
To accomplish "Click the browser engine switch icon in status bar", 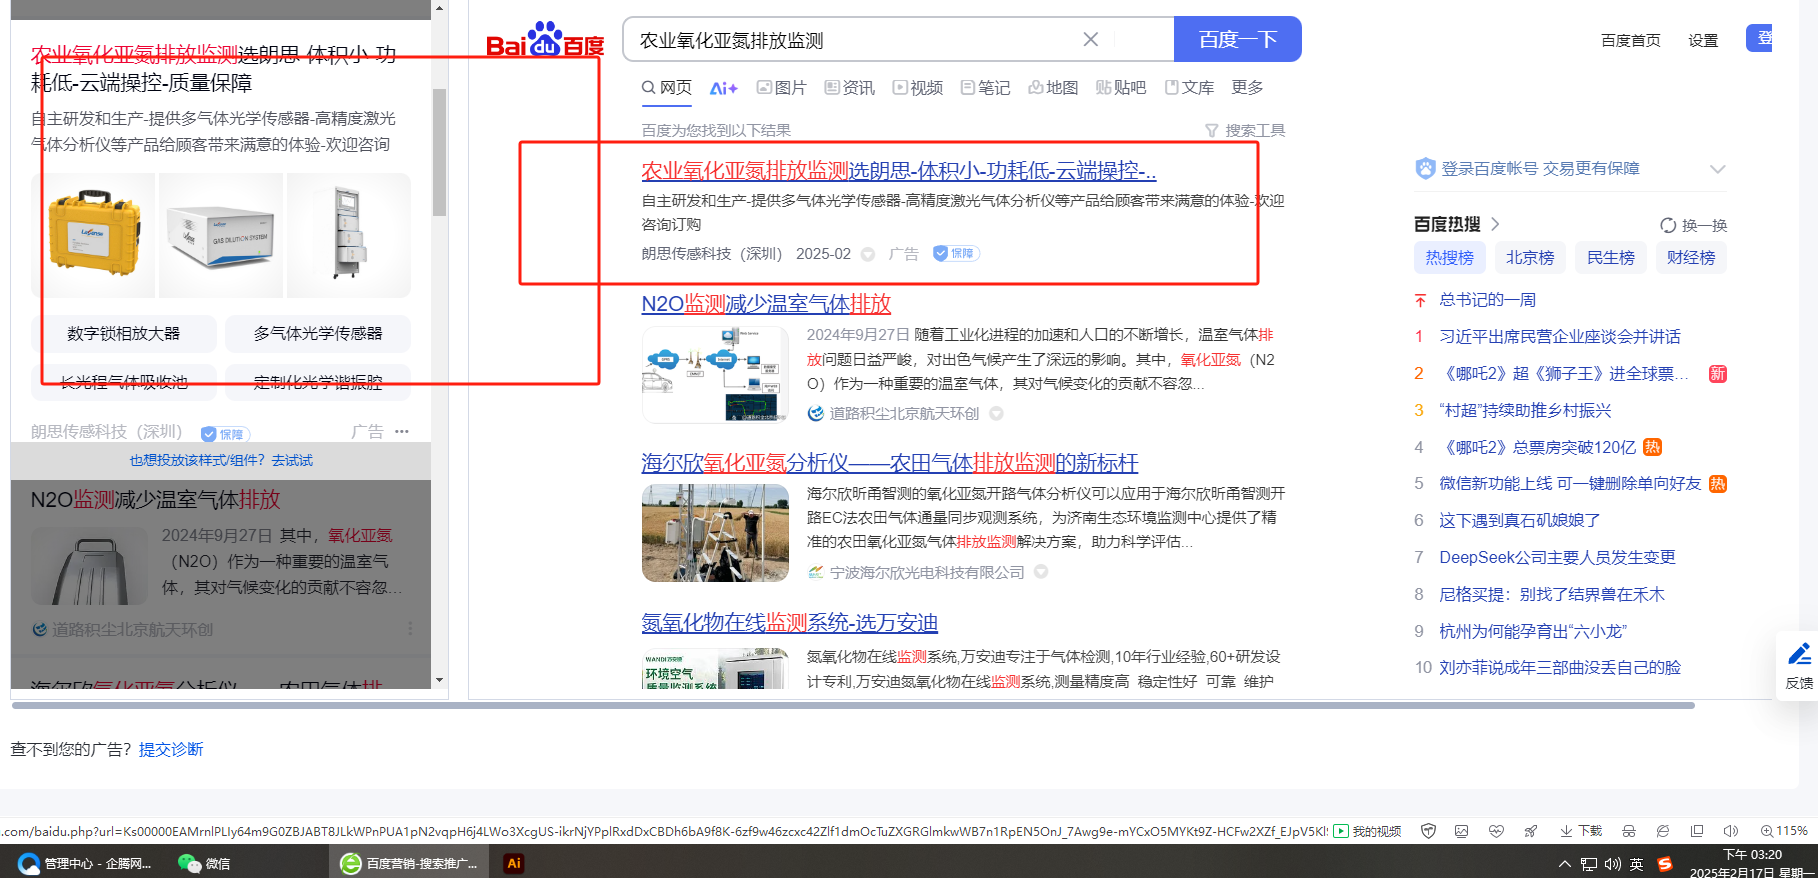I will click(x=1663, y=831).
